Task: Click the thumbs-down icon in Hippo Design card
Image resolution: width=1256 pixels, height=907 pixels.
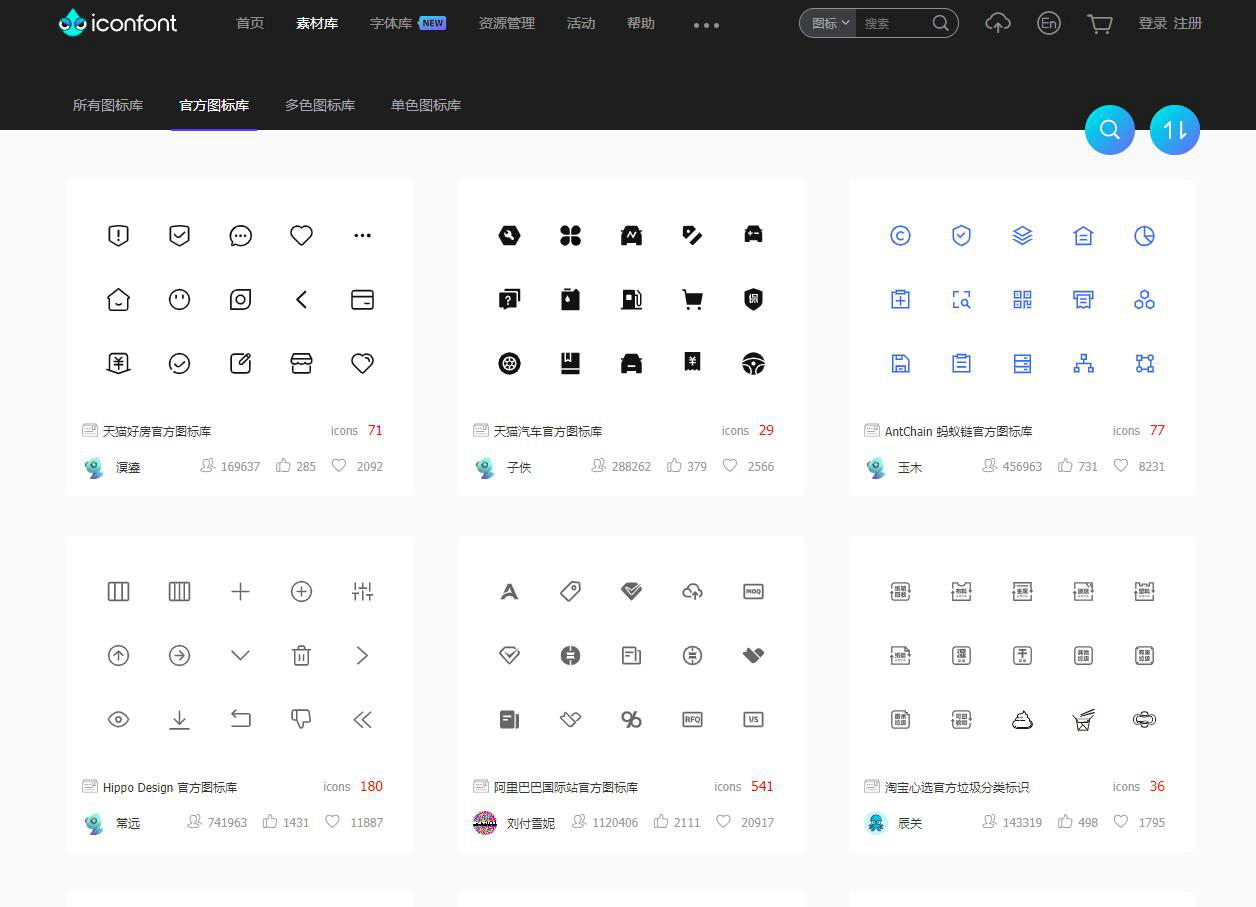Action: click(301, 719)
